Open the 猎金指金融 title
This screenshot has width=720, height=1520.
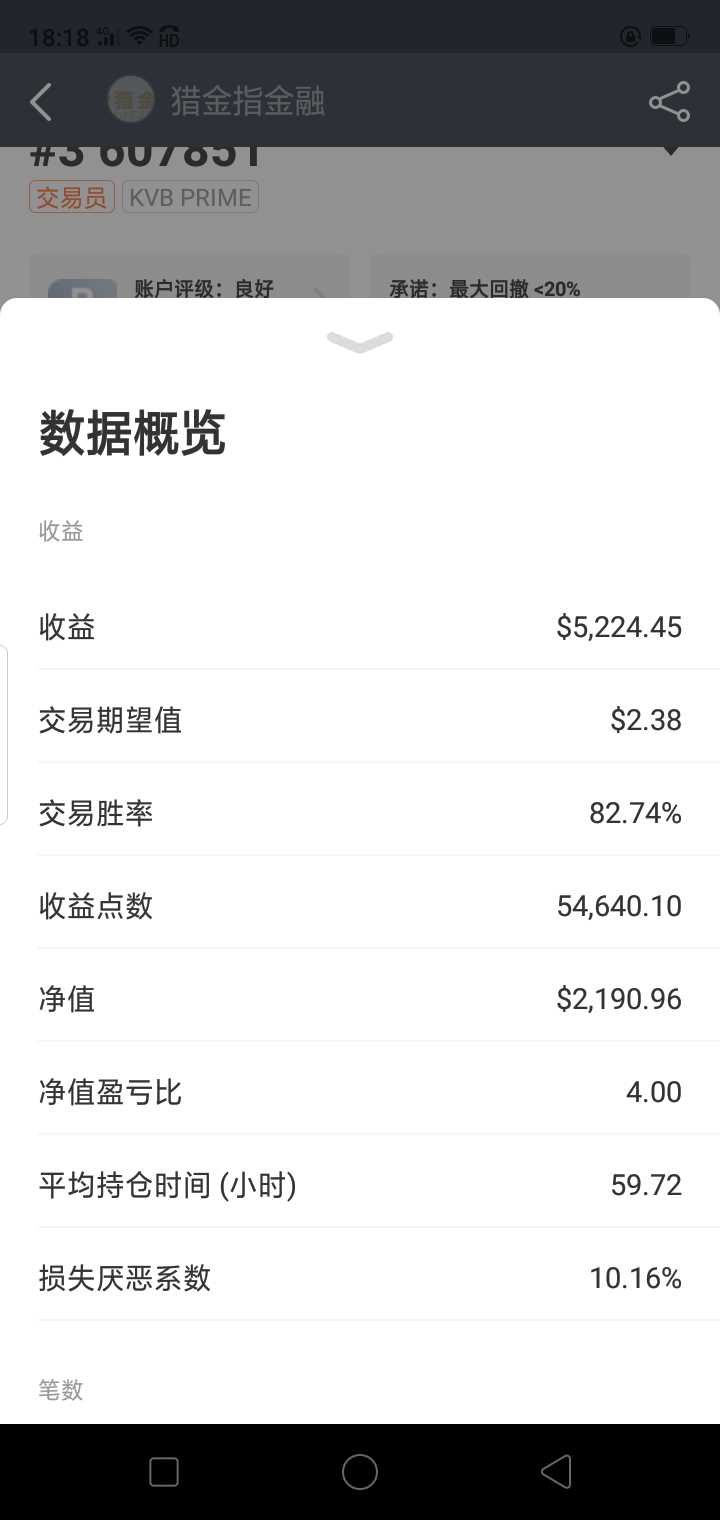click(x=248, y=102)
